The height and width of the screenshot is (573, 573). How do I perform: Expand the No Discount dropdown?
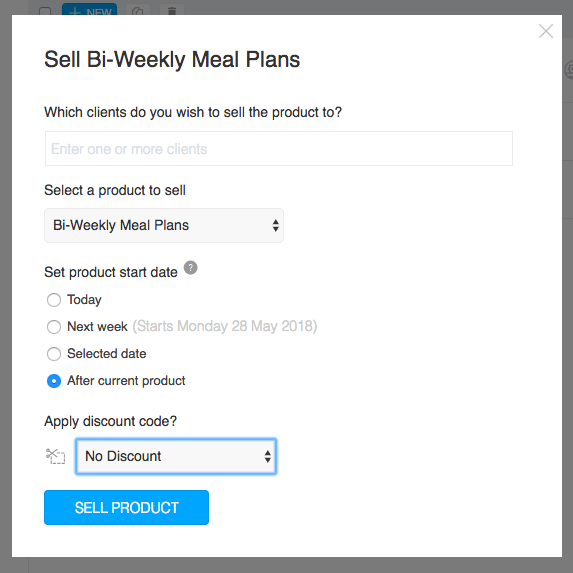[x=176, y=456]
